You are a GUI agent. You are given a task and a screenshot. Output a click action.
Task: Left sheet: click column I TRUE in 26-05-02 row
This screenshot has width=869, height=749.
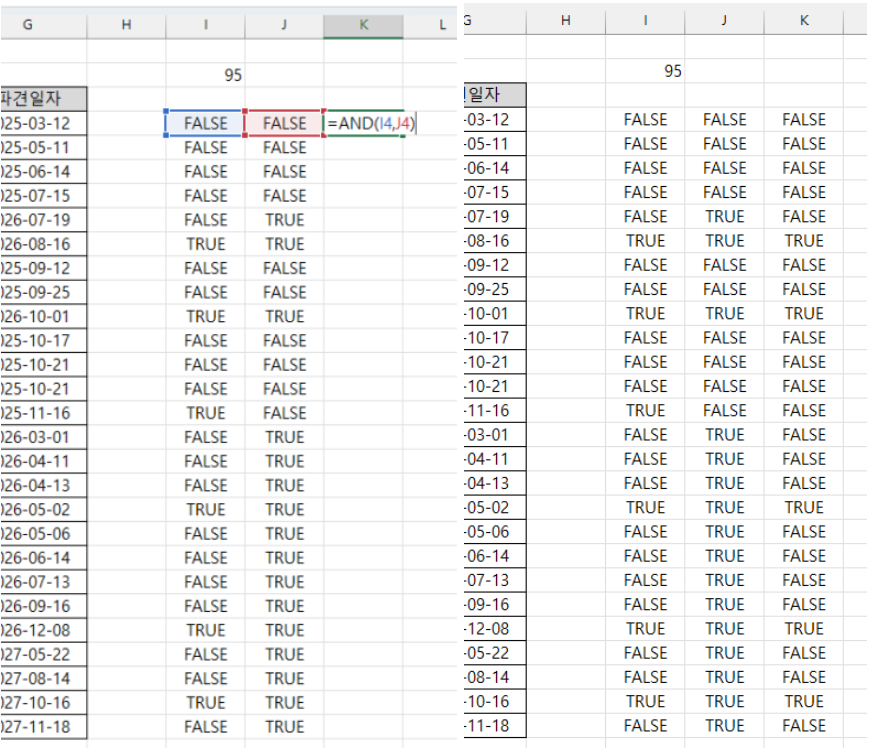[x=206, y=509]
